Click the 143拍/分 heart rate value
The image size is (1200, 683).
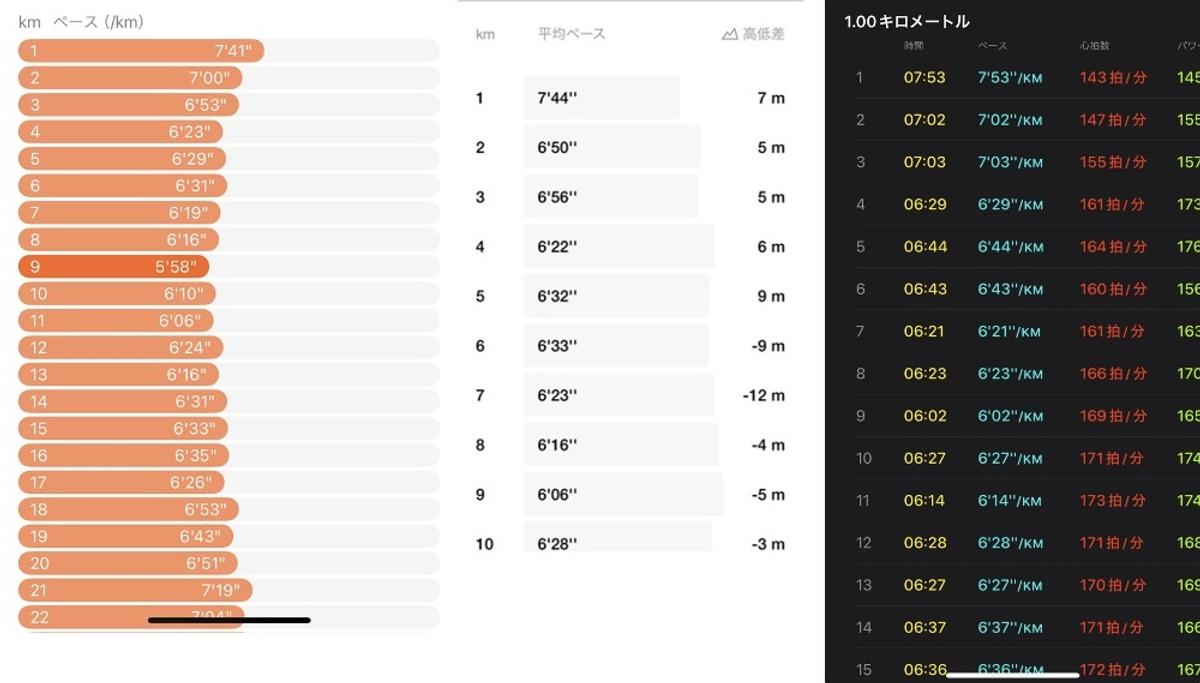(x=1112, y=78)
